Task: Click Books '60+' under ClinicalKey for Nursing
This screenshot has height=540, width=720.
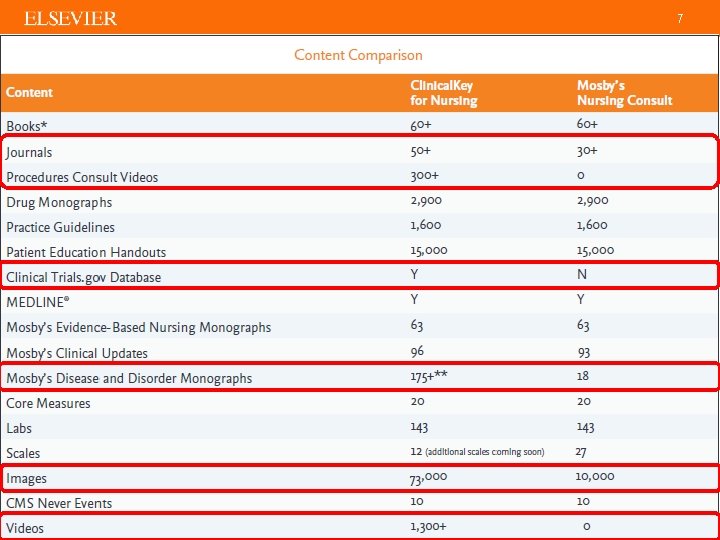Action: [421, 124]
